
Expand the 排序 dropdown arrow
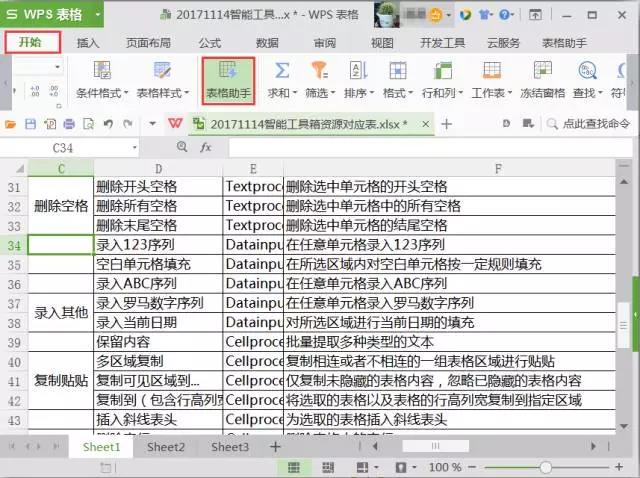(371, 93)
